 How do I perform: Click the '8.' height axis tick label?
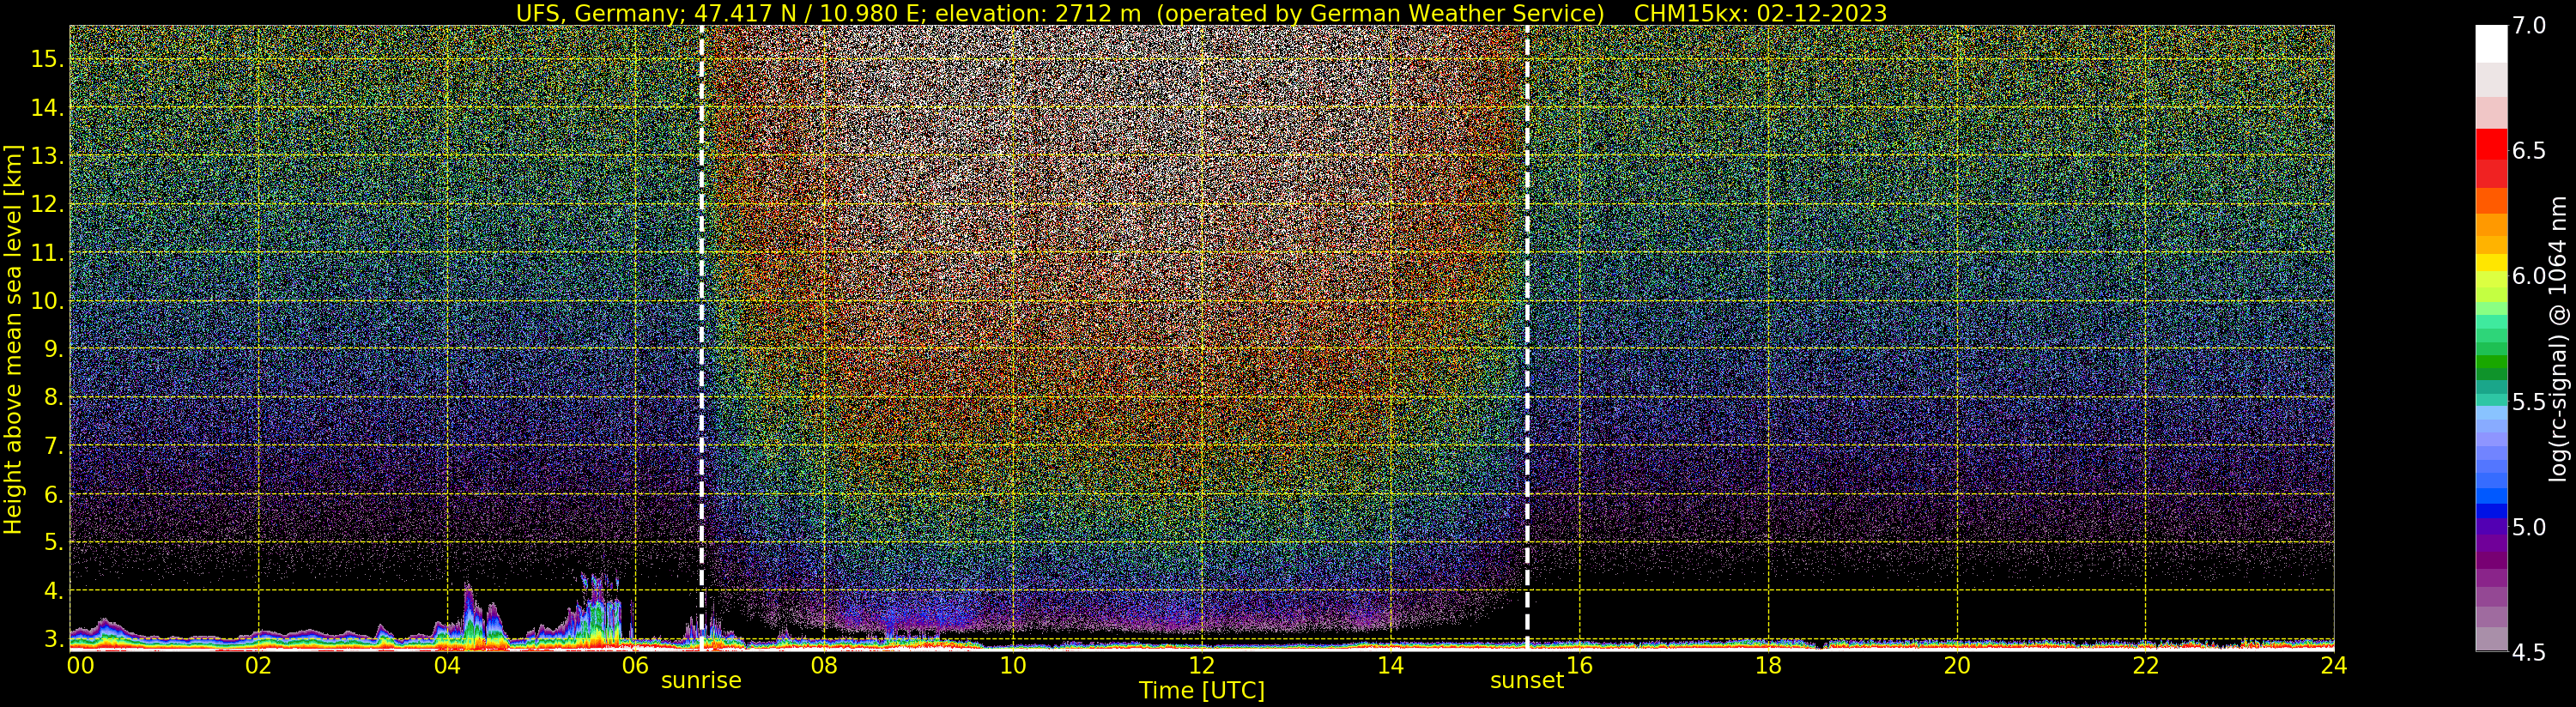click(54, 397)
